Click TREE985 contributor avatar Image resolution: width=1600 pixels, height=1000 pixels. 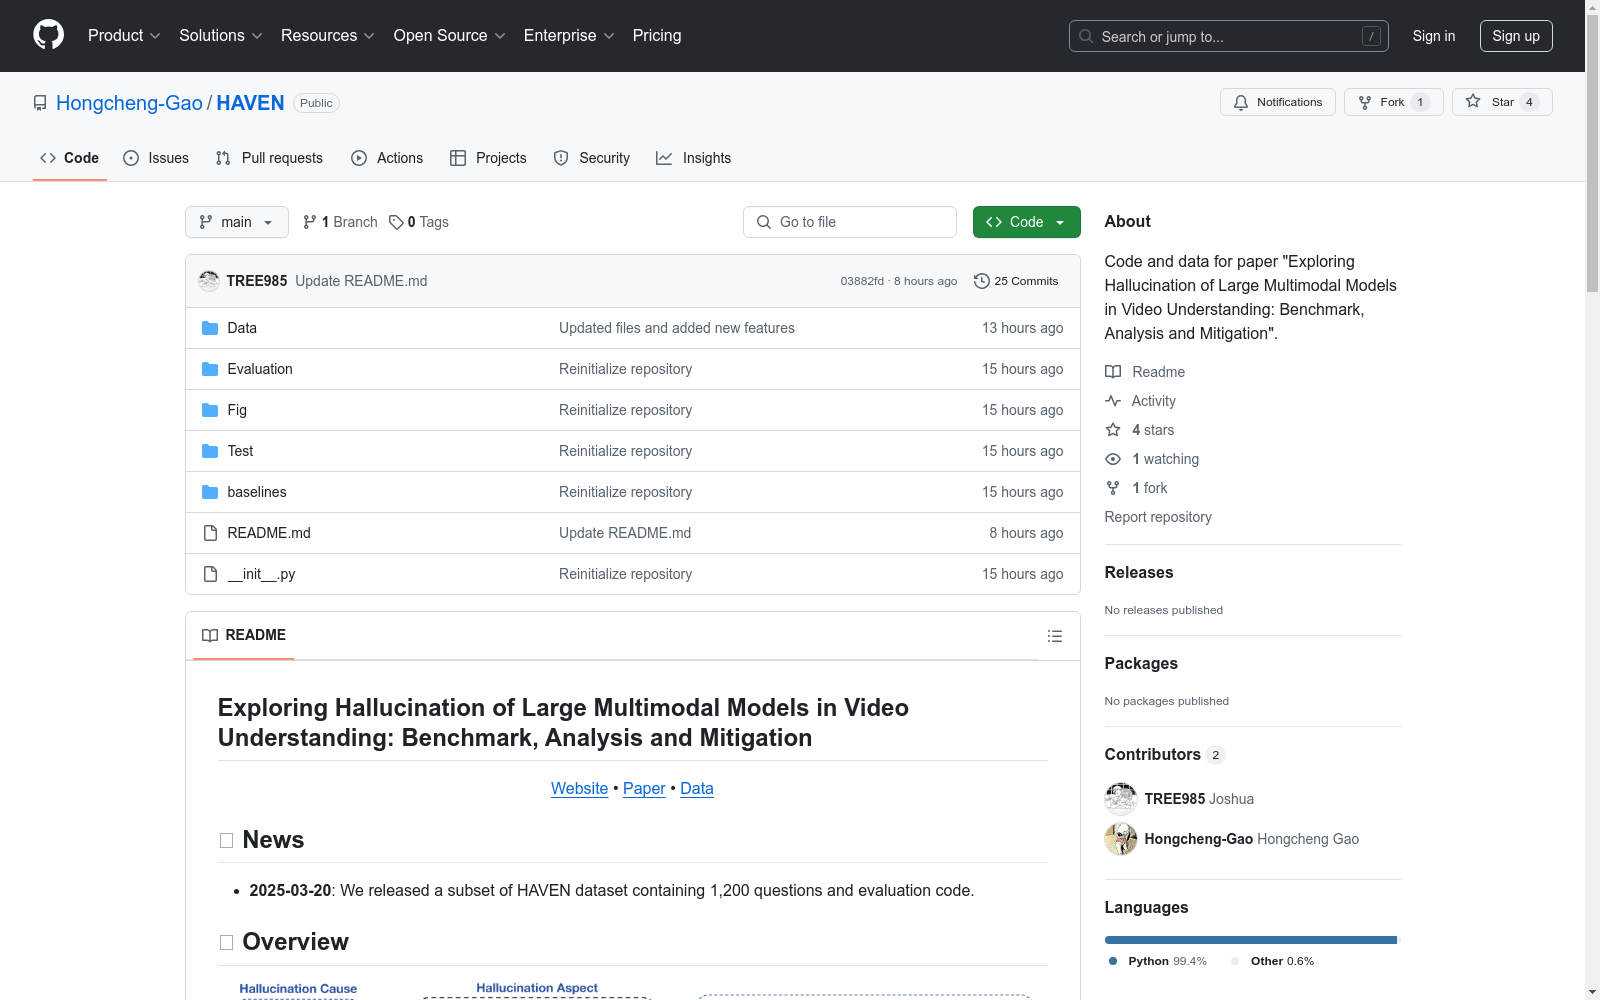click(1121, 799)
